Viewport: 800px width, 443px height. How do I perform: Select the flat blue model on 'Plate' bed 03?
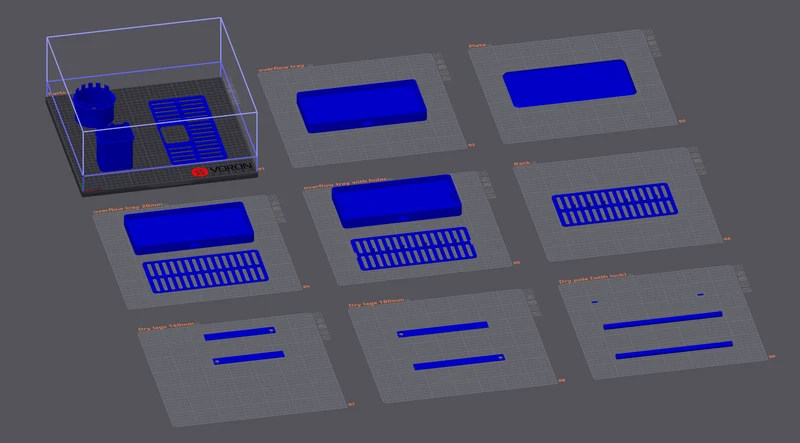coord(569,83)
